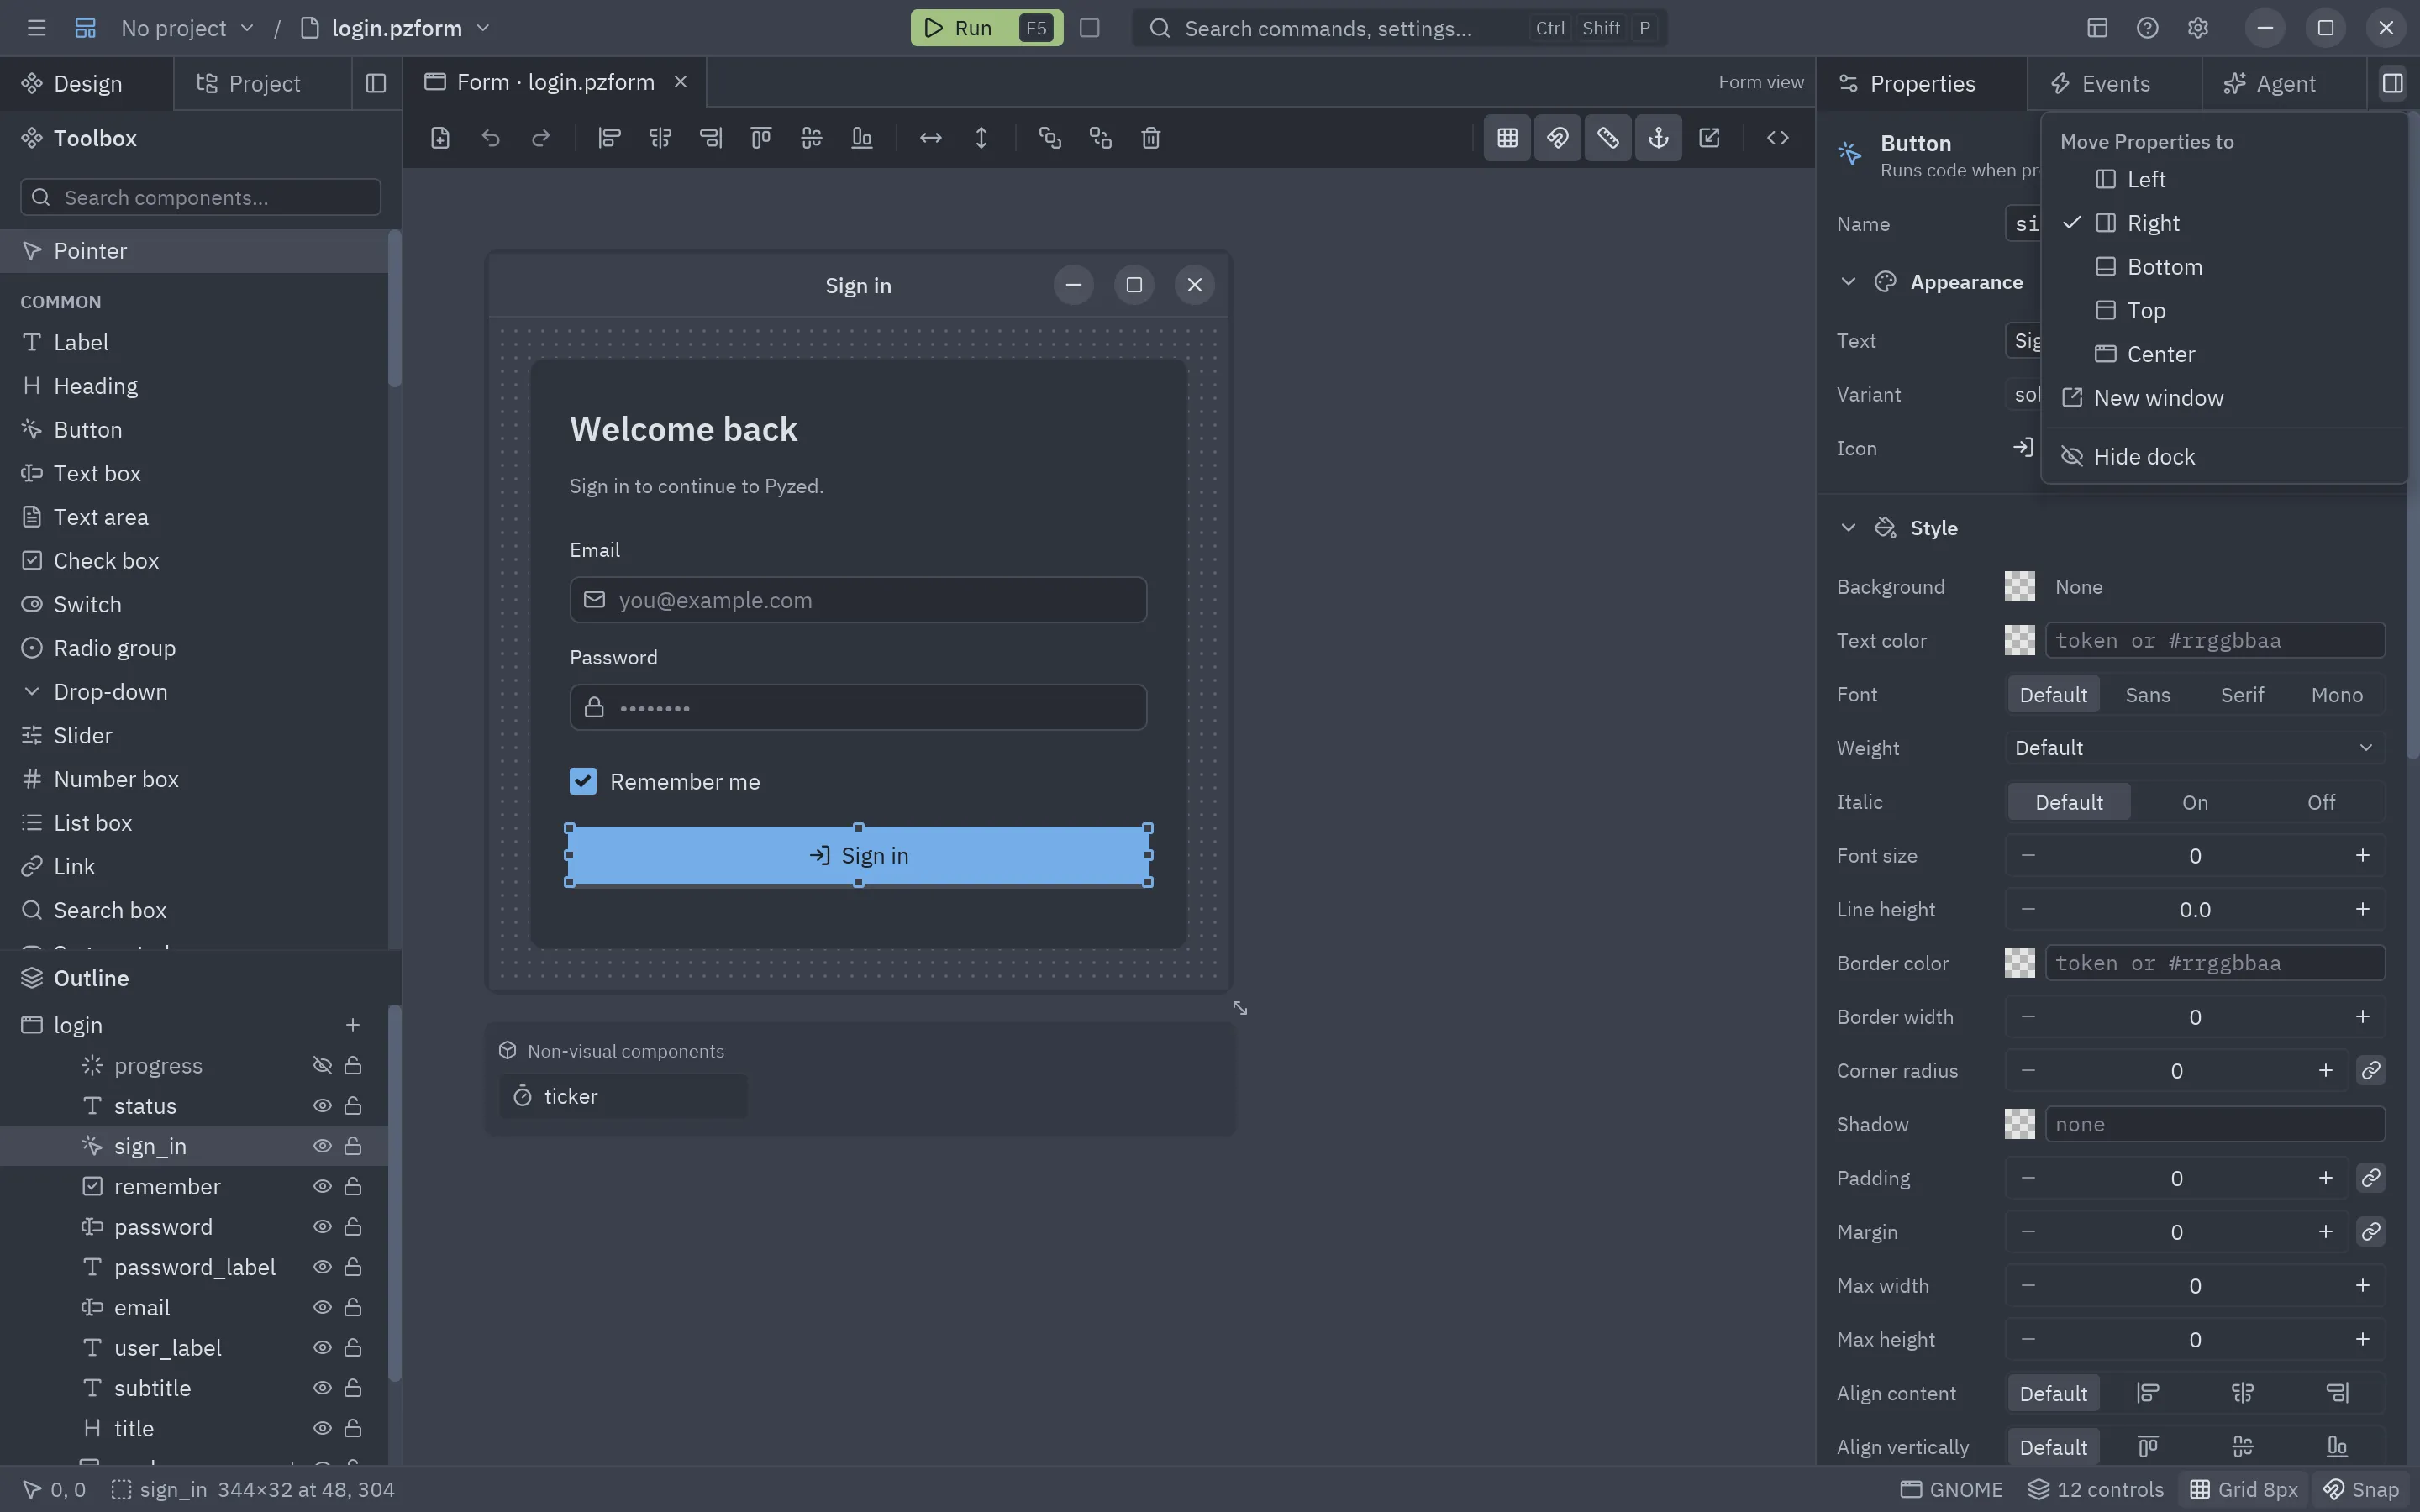This screenshot has width=2420, height=1512.
Task: Click the match width horizontal arrow icon
Action: 931,138
